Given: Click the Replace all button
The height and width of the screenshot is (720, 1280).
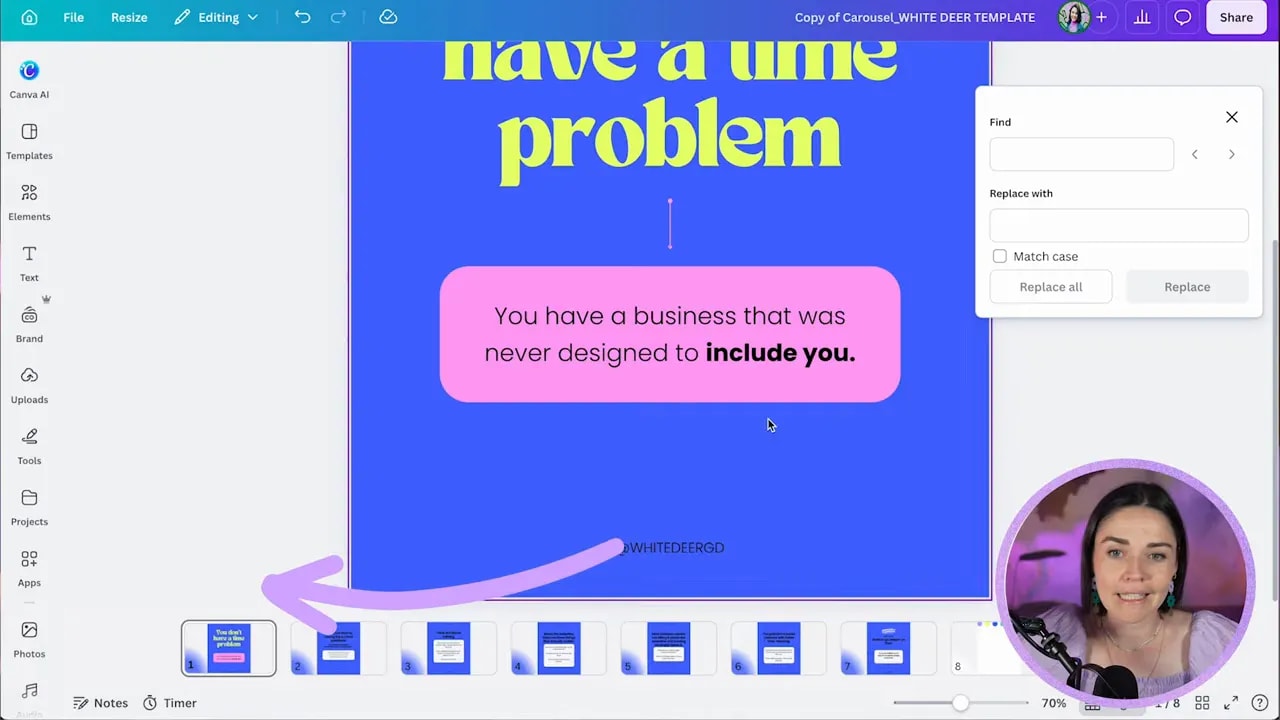Looking at the screenshot, I should (1051, 287).
